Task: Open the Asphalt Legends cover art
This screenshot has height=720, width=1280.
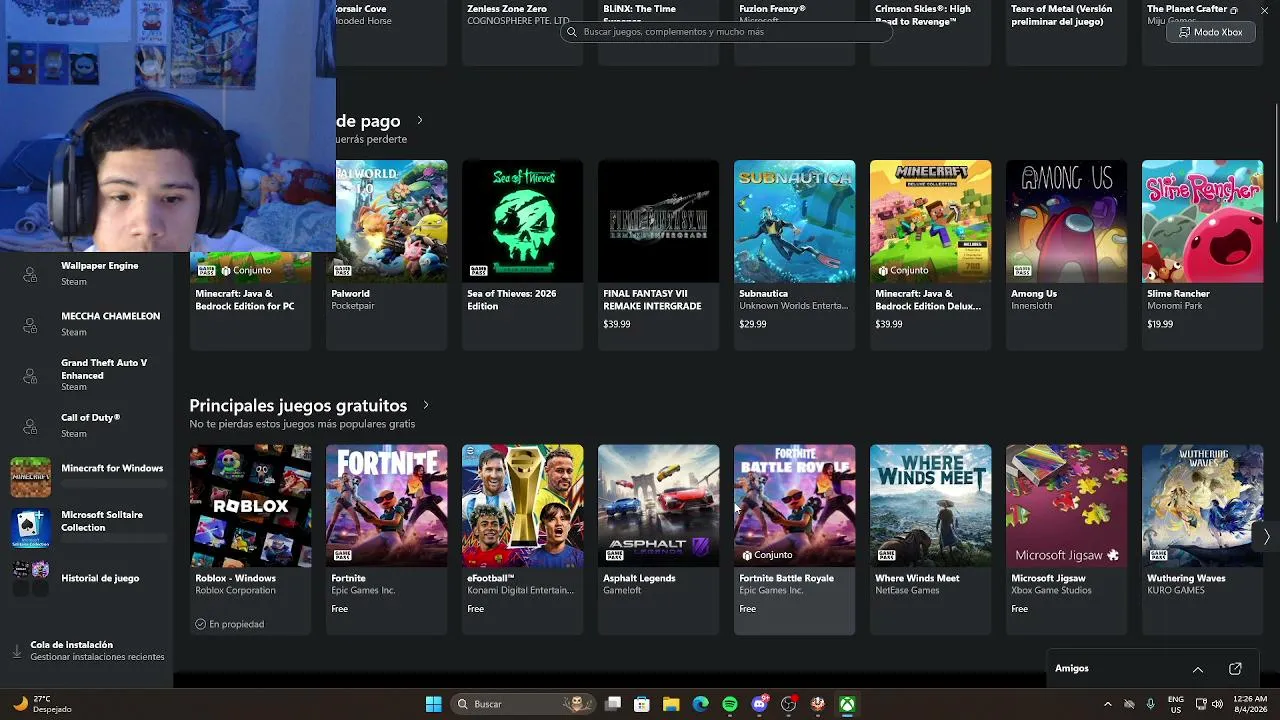Action: pos(658,506)
